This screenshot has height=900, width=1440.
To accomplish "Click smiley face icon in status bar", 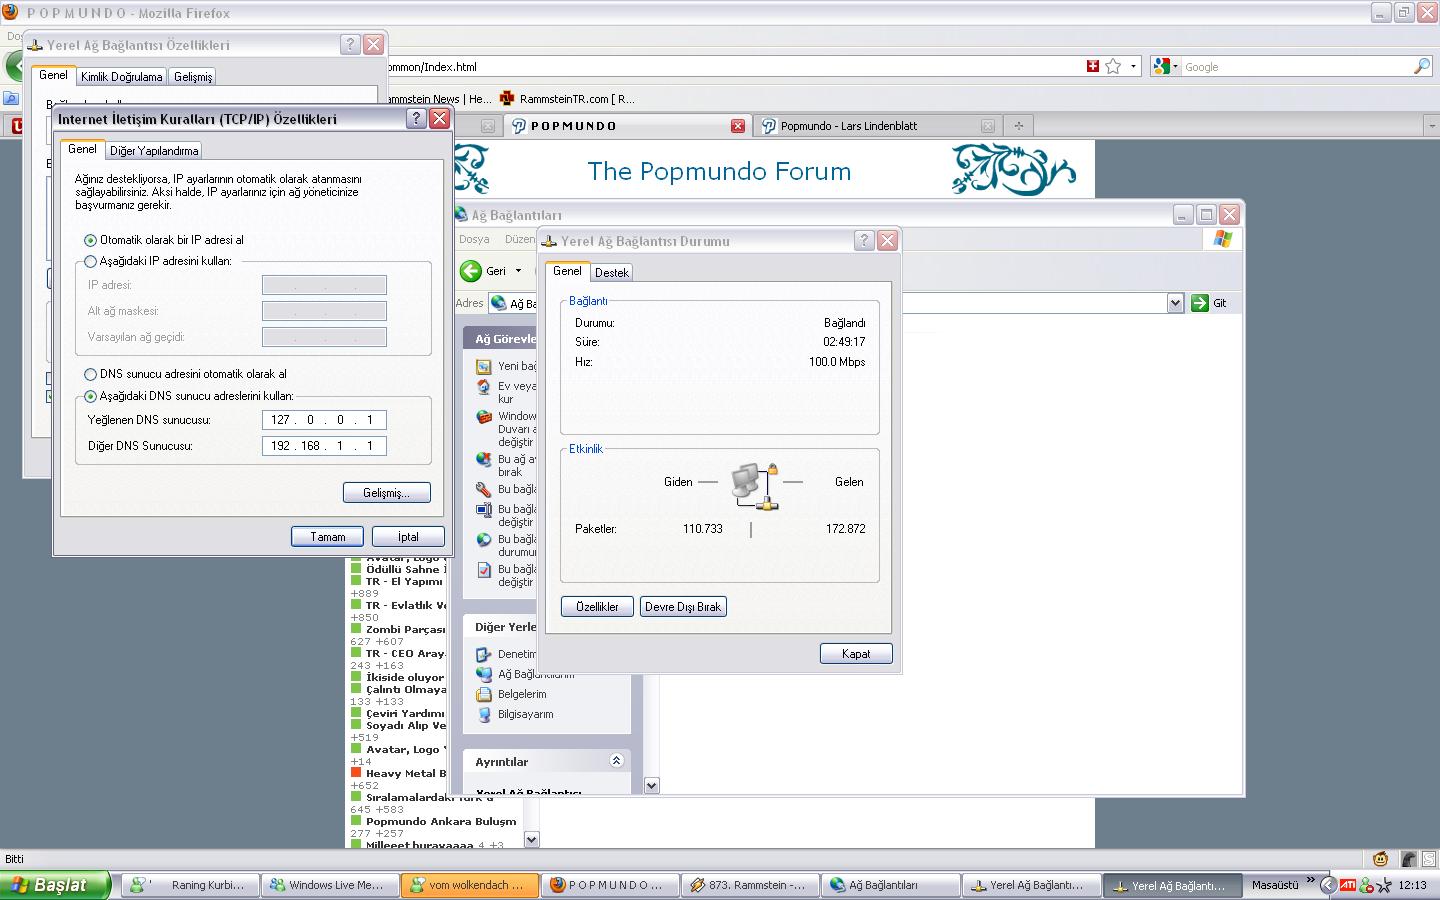I will click(x=1380, y=859).
